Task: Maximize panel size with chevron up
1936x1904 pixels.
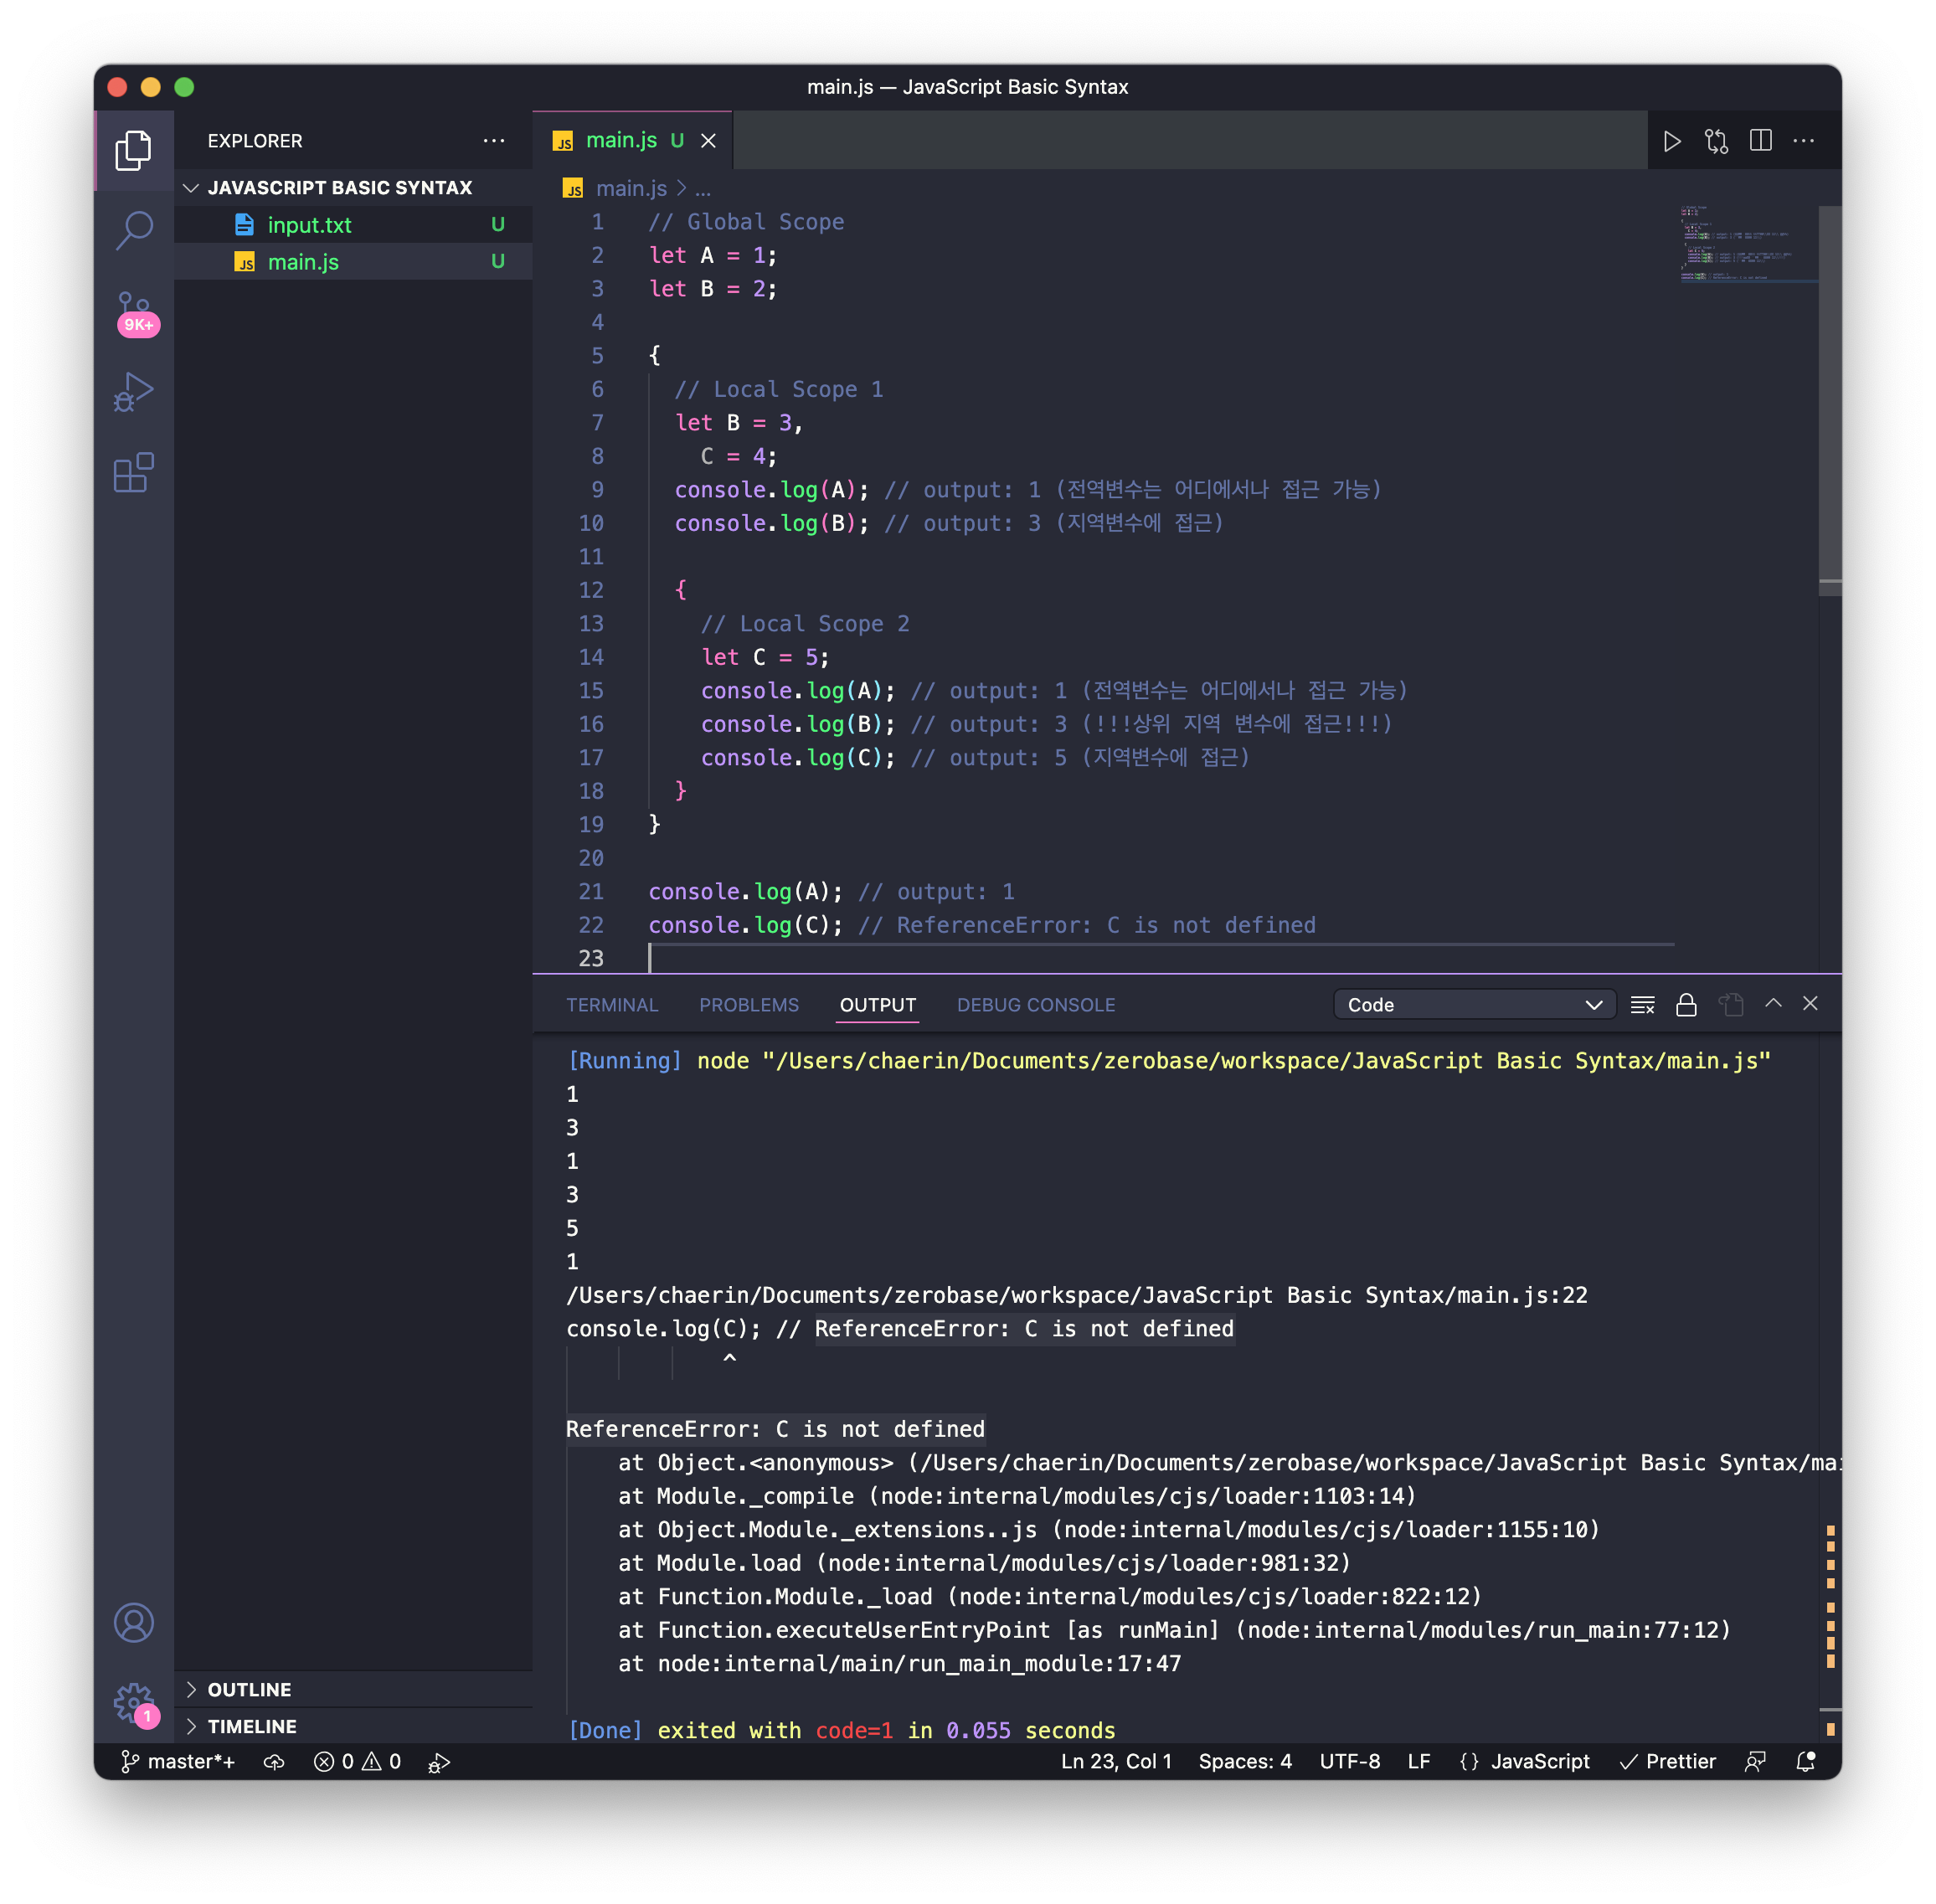Action: (1773, 1003)
